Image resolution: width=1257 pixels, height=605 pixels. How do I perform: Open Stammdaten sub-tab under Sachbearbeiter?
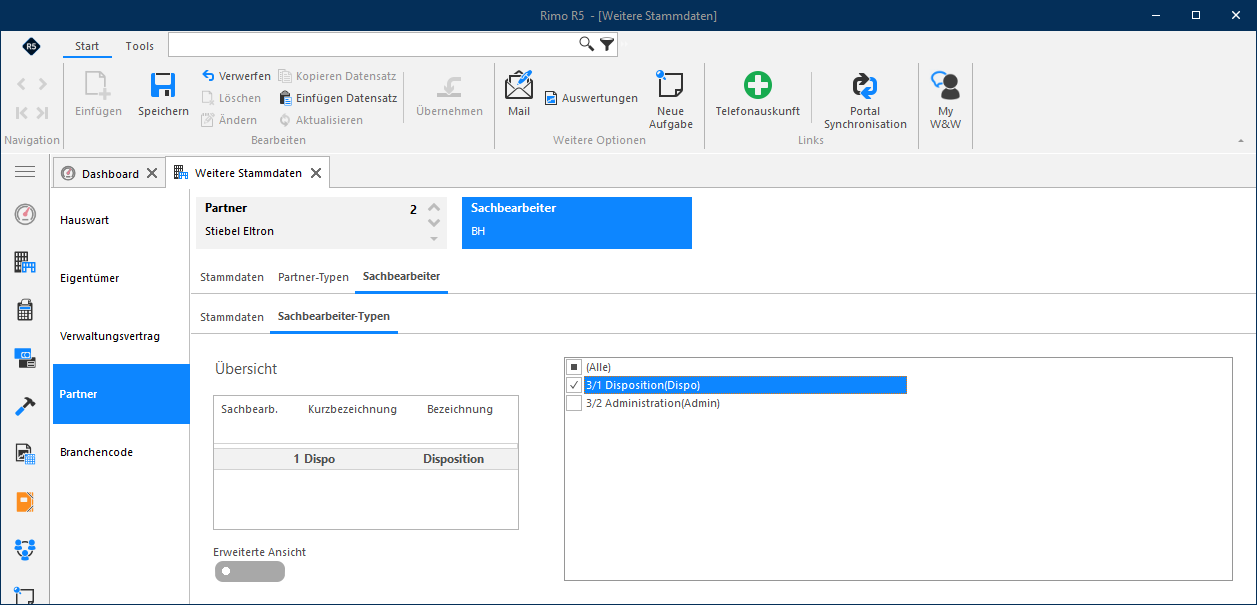pos(232,317)
